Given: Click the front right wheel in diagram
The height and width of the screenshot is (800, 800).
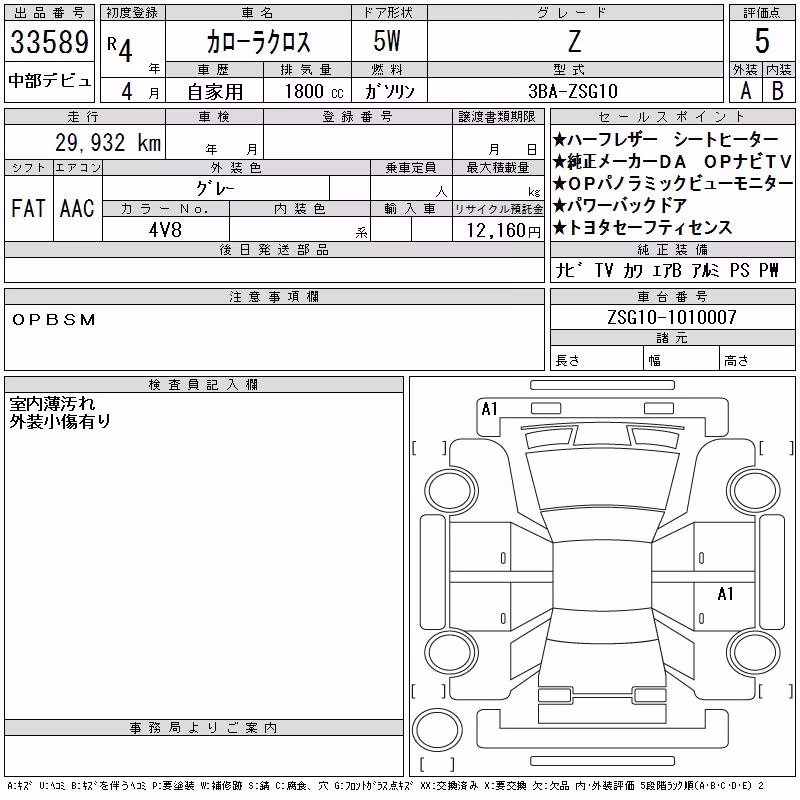Looking at the screenshot, I should click(754, 491).
